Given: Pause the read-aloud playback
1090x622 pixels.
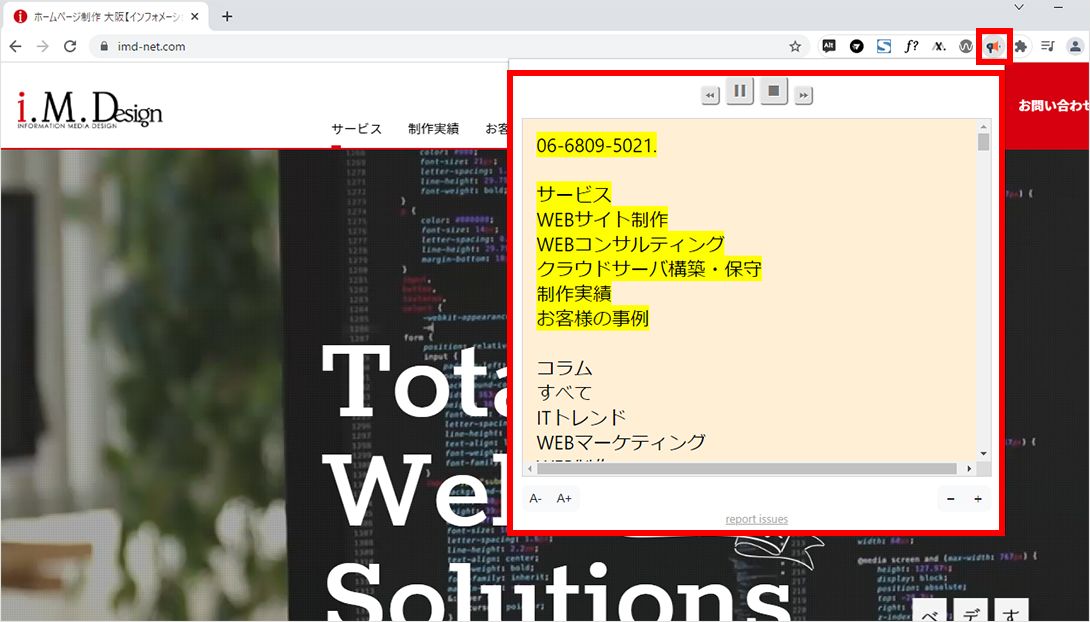Looking at the screenshot, I should [740, 91].
